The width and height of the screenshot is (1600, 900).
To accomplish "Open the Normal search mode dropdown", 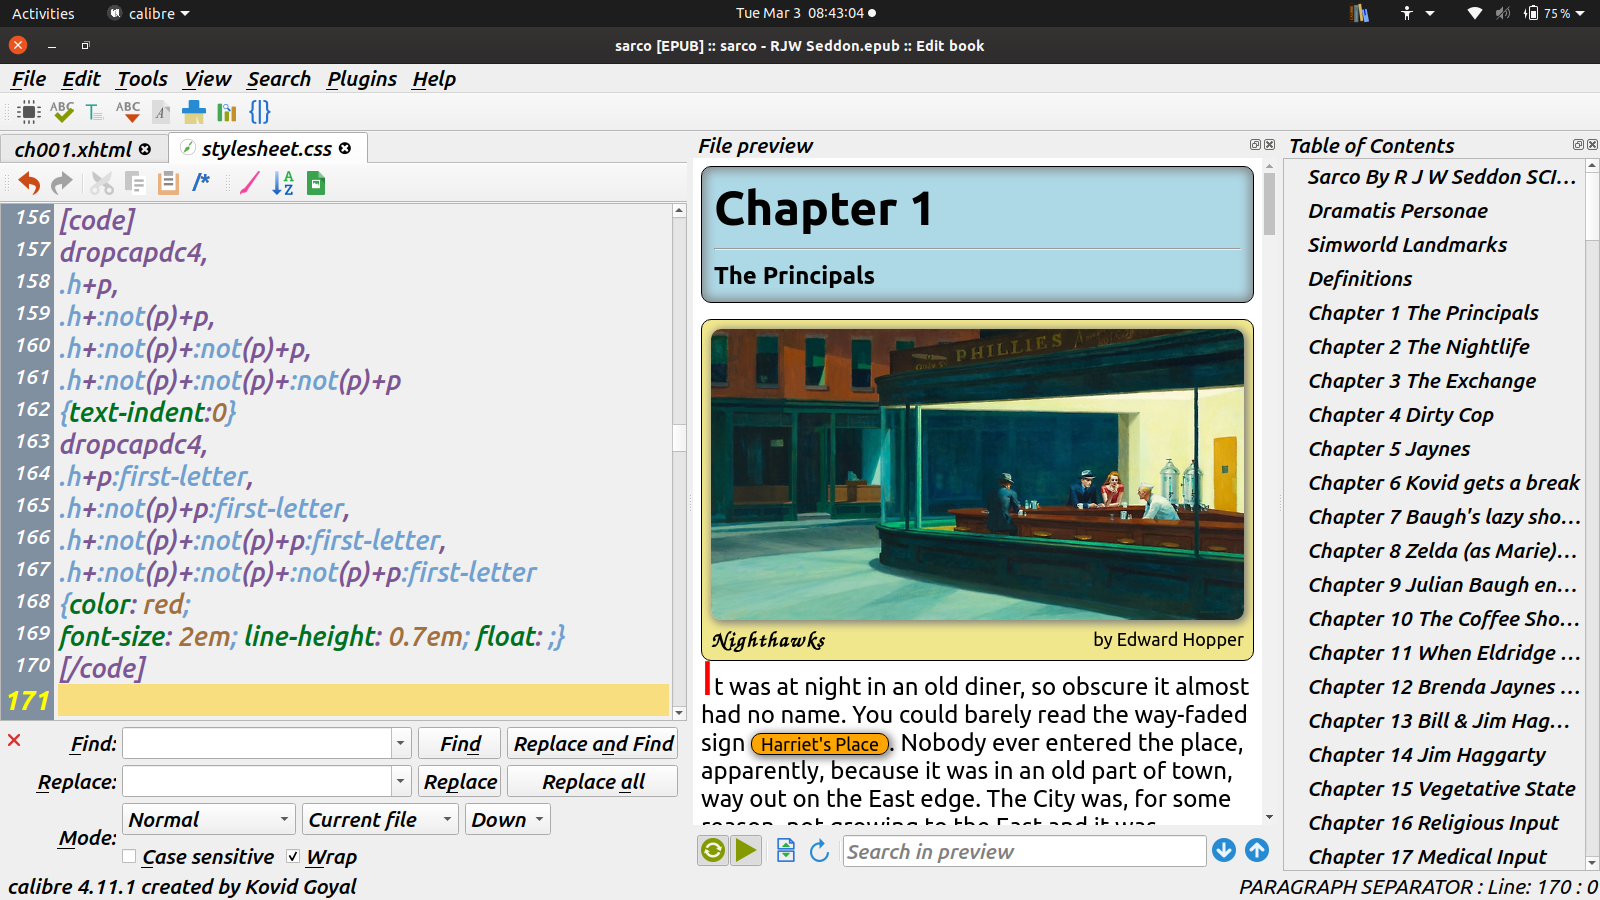I will point(209,820).
